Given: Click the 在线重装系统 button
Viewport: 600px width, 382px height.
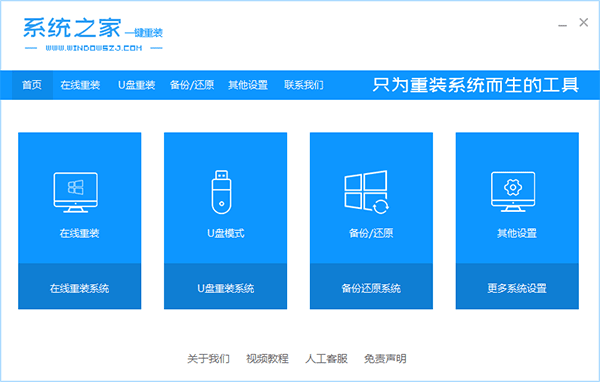Looking at the screenshot, I should [80, 286].
